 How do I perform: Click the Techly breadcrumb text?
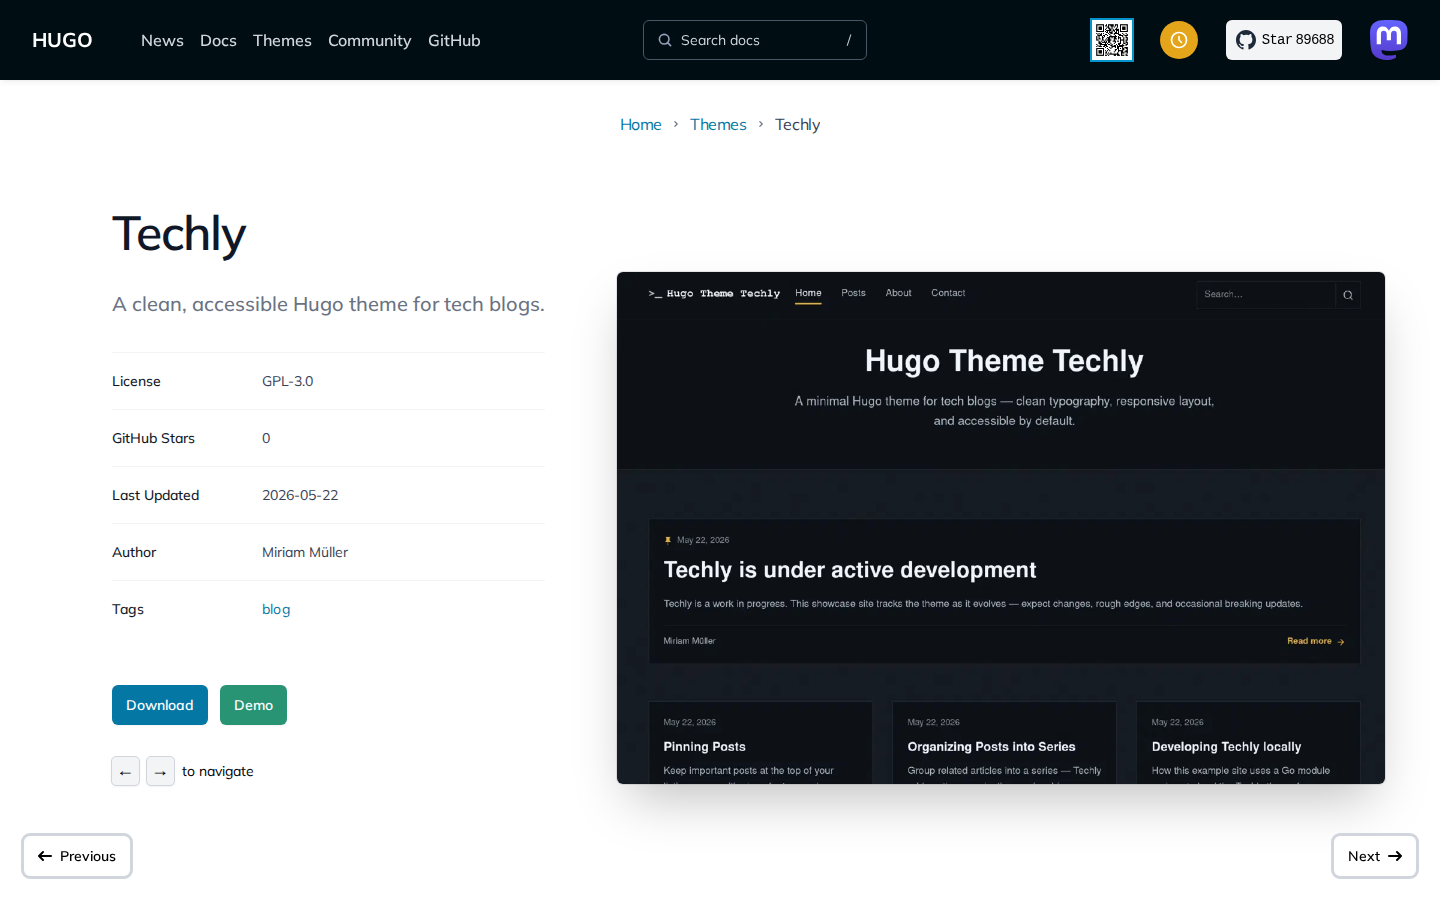(797, 124)
